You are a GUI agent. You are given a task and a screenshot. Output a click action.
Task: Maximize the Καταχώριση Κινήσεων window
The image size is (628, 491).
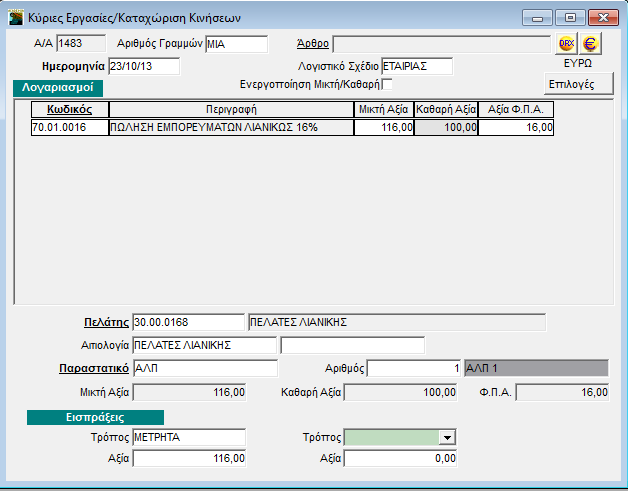pyautogui.click(x=570, y=18)
